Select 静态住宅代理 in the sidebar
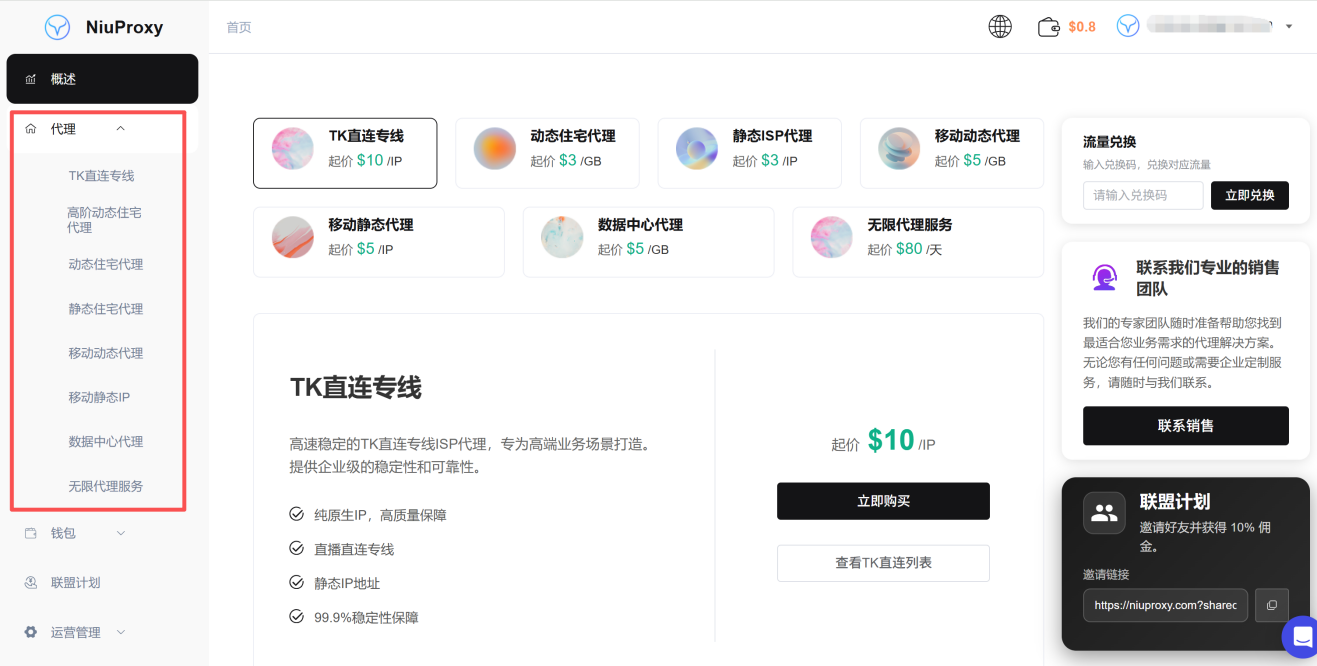Screen dimensions: 1317x666 (106, 309)
